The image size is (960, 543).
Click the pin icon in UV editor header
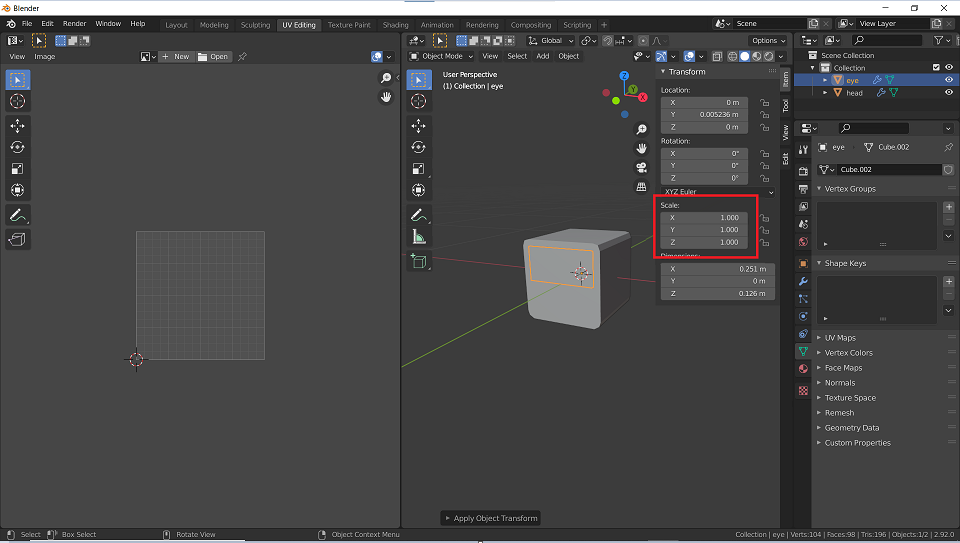point(242,56)
